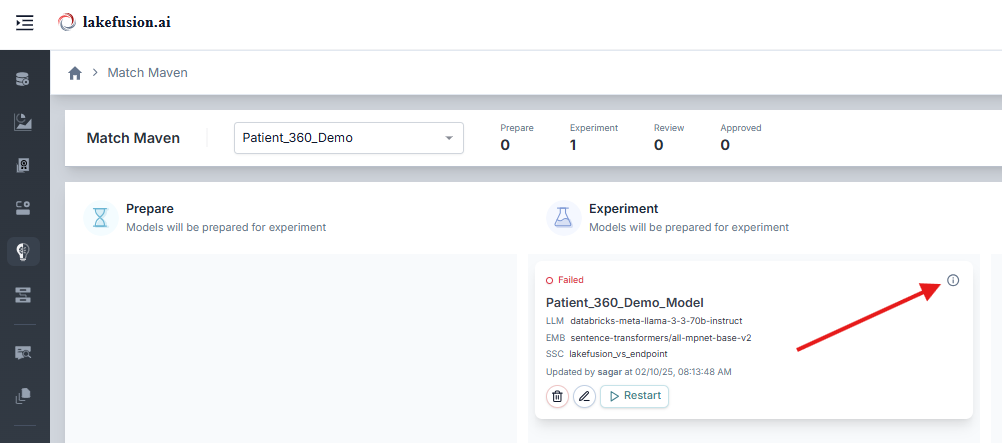Open the database settings sidebar icon
The image size is (1002, 443).
coord(23,79)
